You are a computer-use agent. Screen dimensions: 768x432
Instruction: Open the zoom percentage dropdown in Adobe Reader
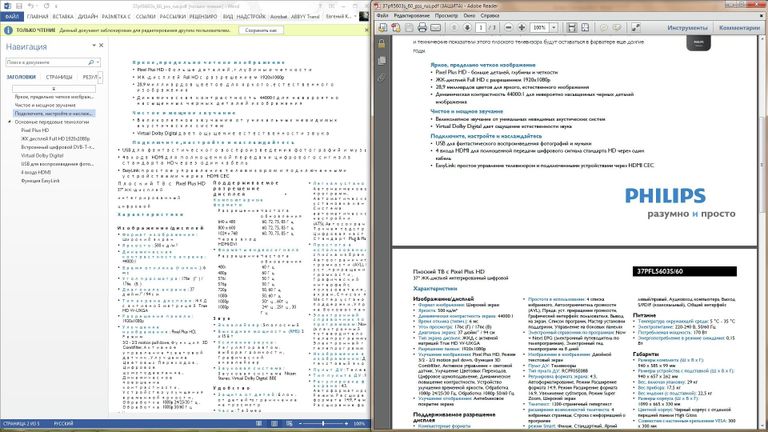coord(554,28)
